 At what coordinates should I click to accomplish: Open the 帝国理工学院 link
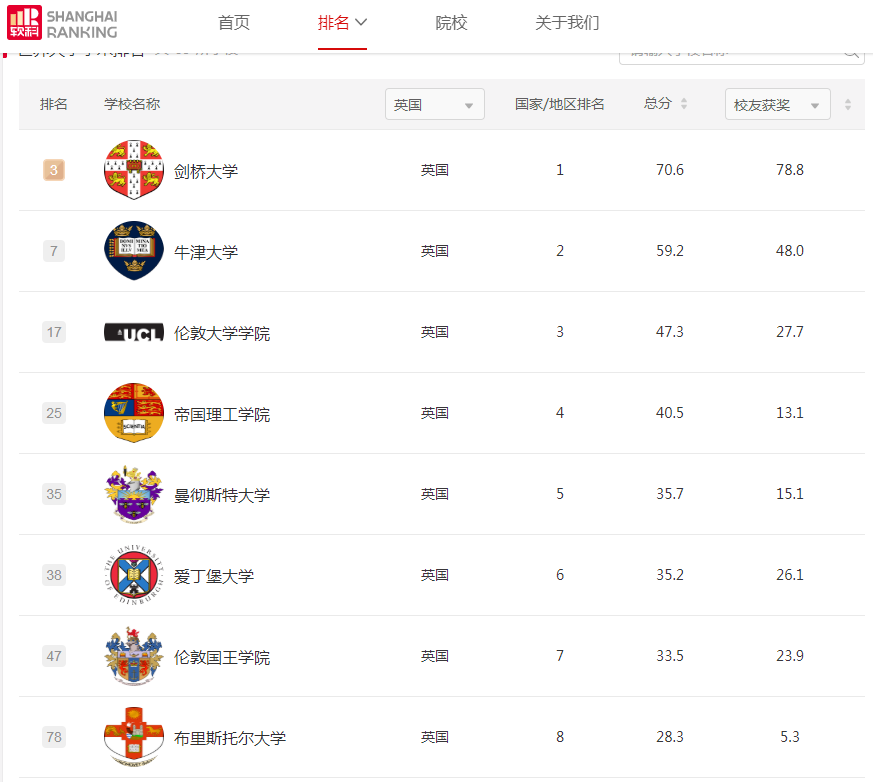tap(222, 414)
